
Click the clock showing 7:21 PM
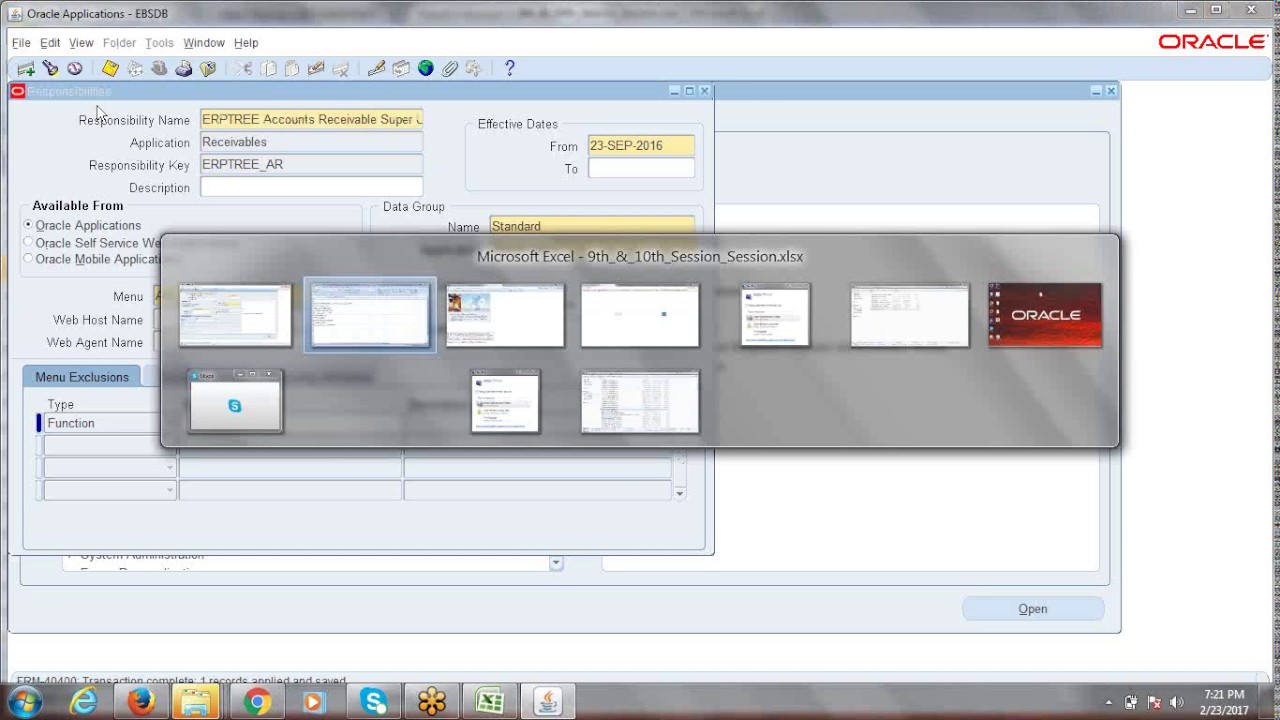pos(1223,694)
